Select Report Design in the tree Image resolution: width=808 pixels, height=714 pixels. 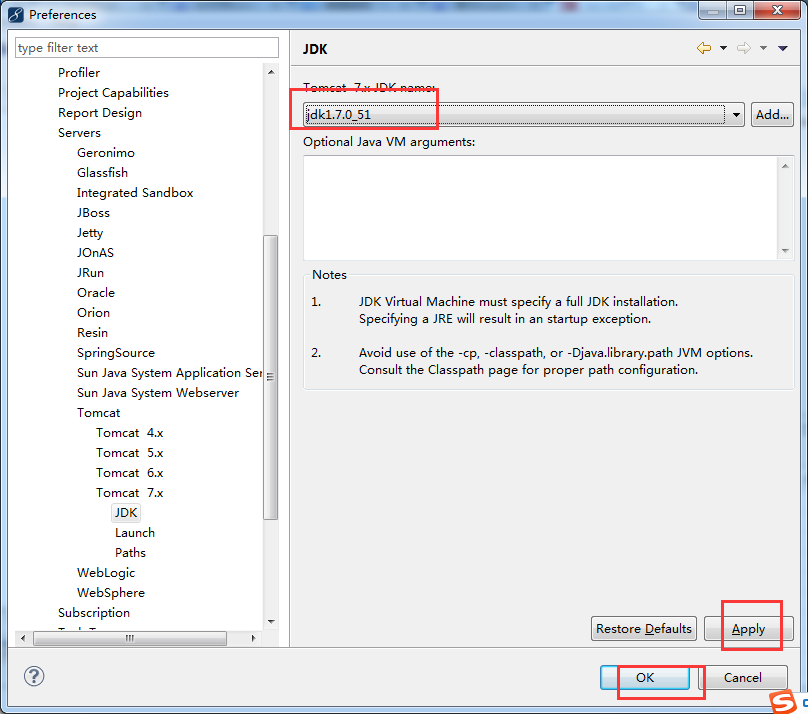coord(100,113)
